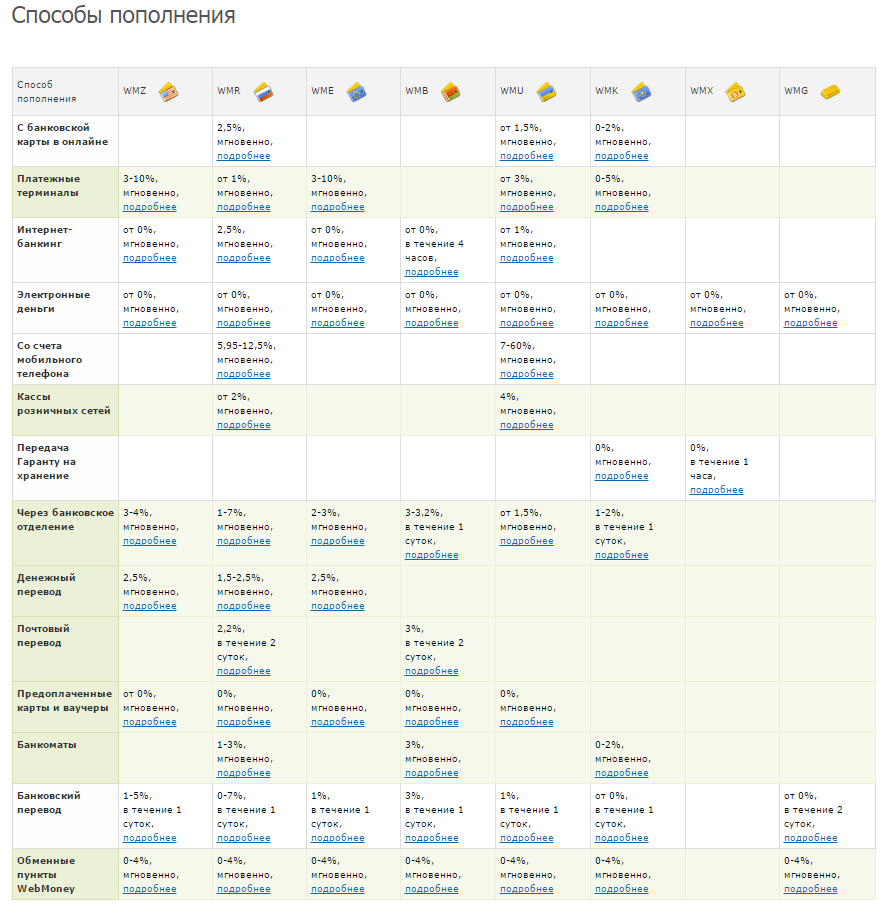The width and height of the screenshot is (884, 909).
Task: Open подробнее for WMZ bank transfer
Action: tap(150, 838)
